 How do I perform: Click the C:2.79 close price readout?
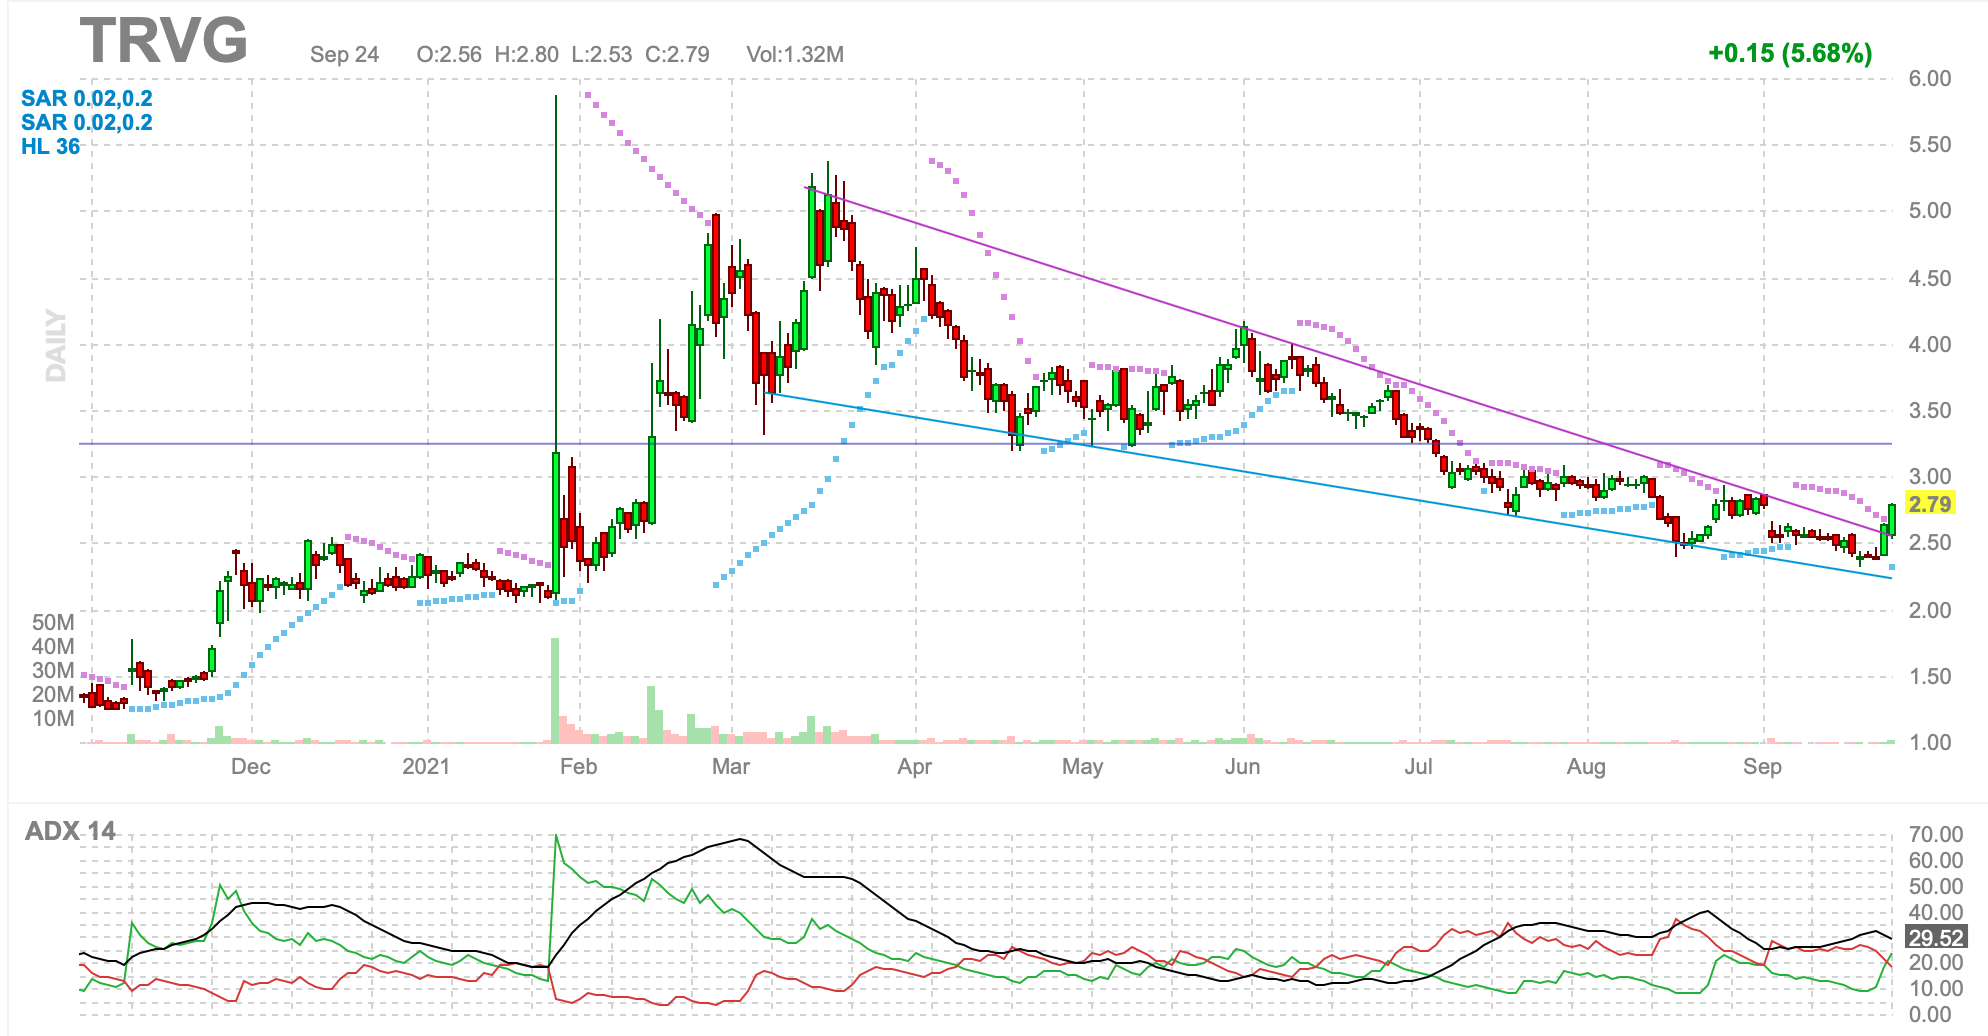point(677,54)
